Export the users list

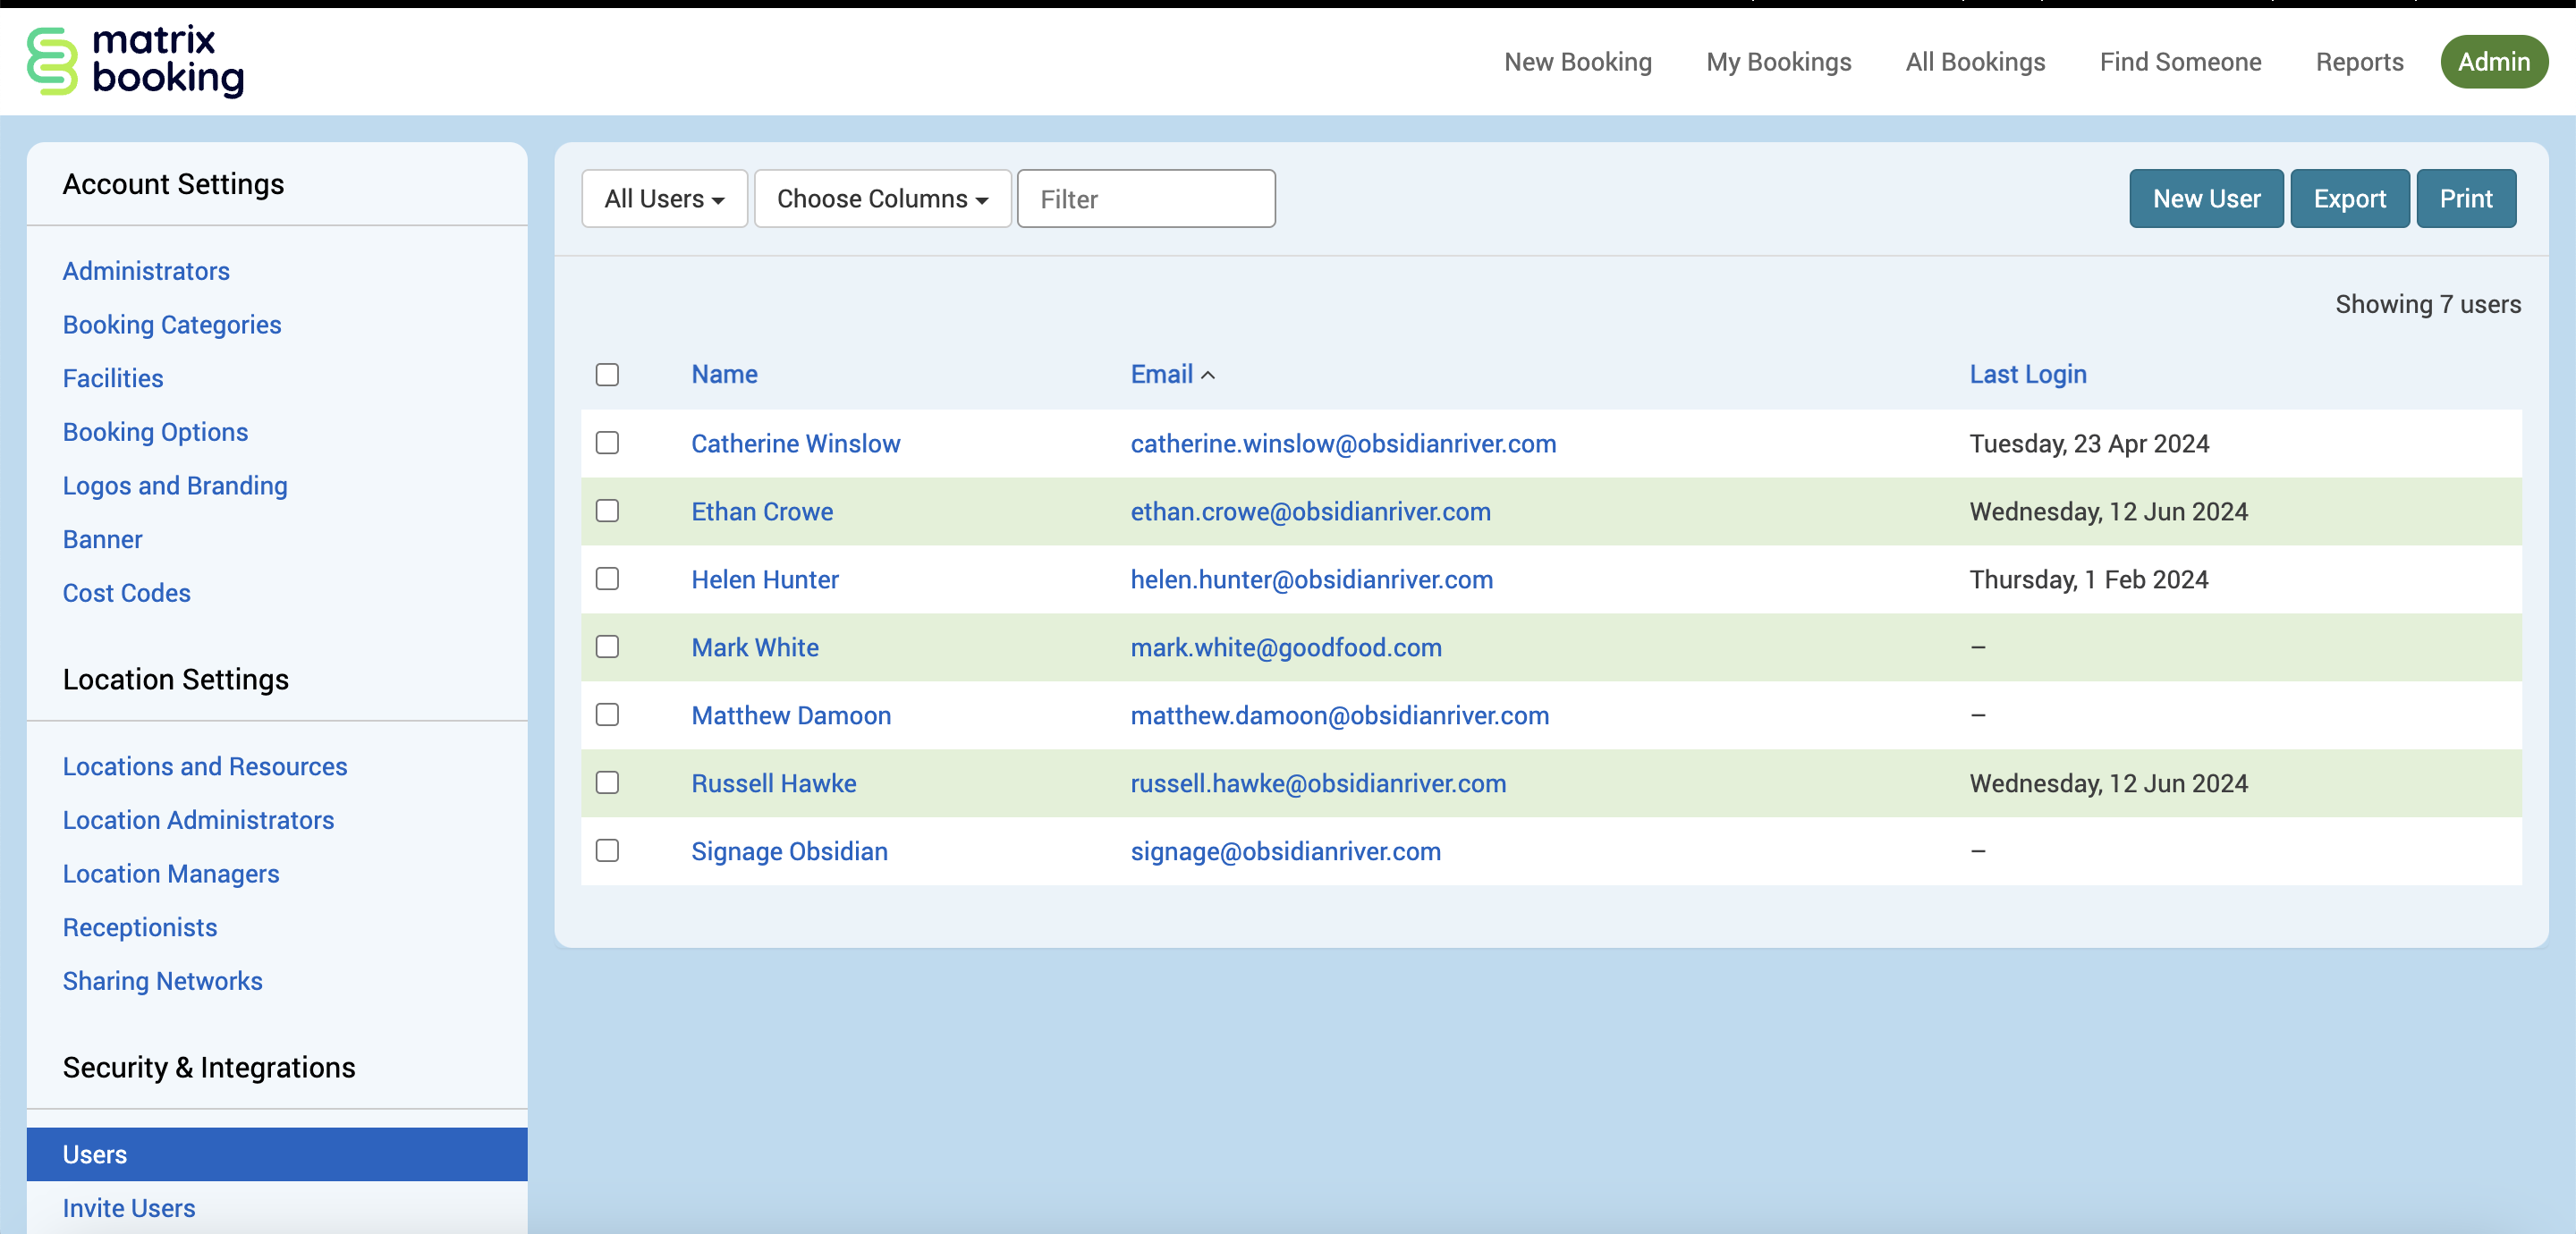click(2349, 199)
